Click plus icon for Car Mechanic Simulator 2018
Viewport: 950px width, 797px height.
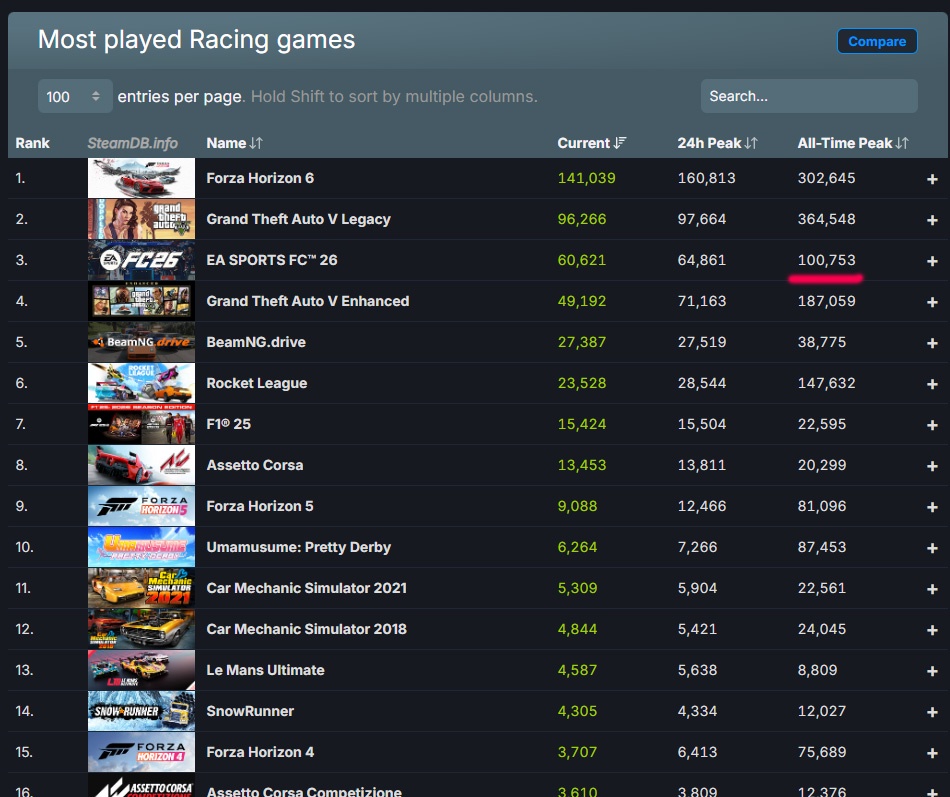(x=932, y=630)
